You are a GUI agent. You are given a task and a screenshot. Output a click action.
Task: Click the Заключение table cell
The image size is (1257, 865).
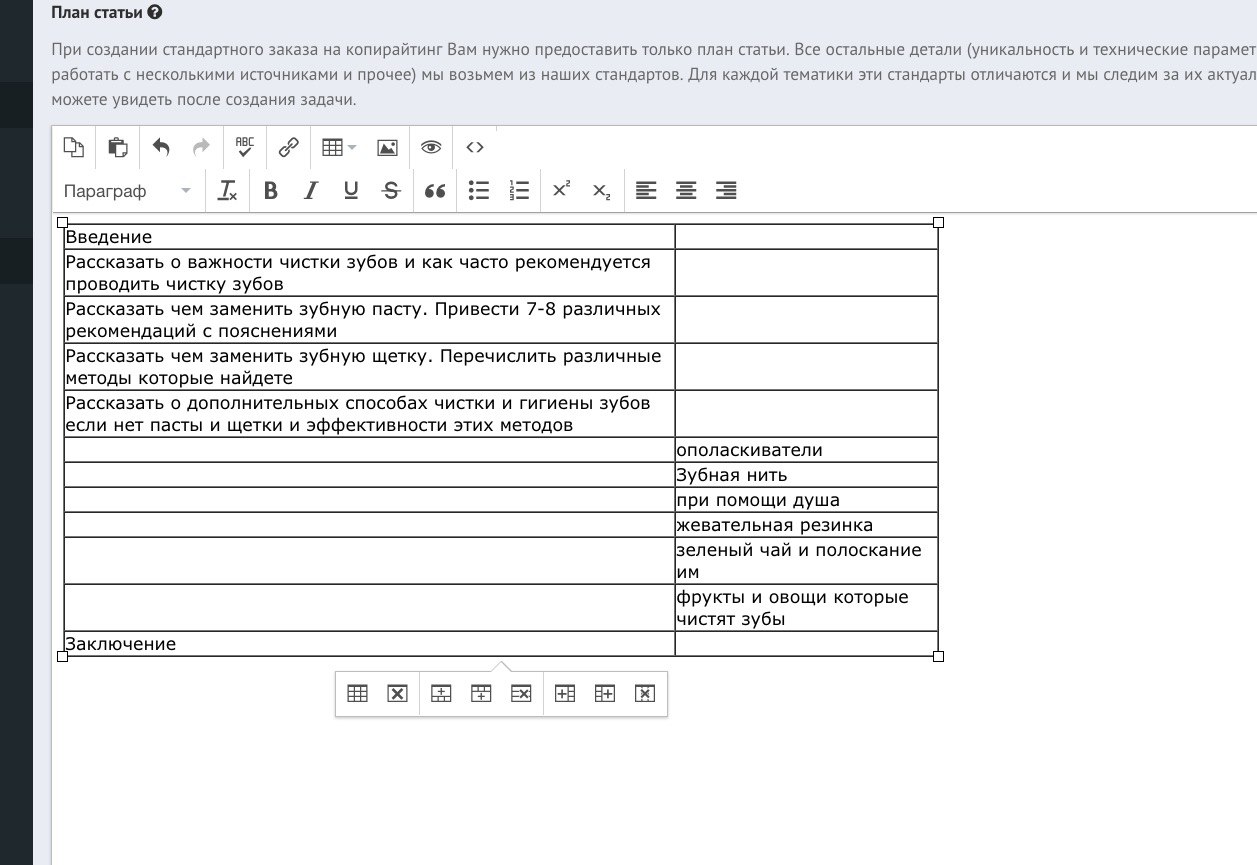tap(369, 644)
